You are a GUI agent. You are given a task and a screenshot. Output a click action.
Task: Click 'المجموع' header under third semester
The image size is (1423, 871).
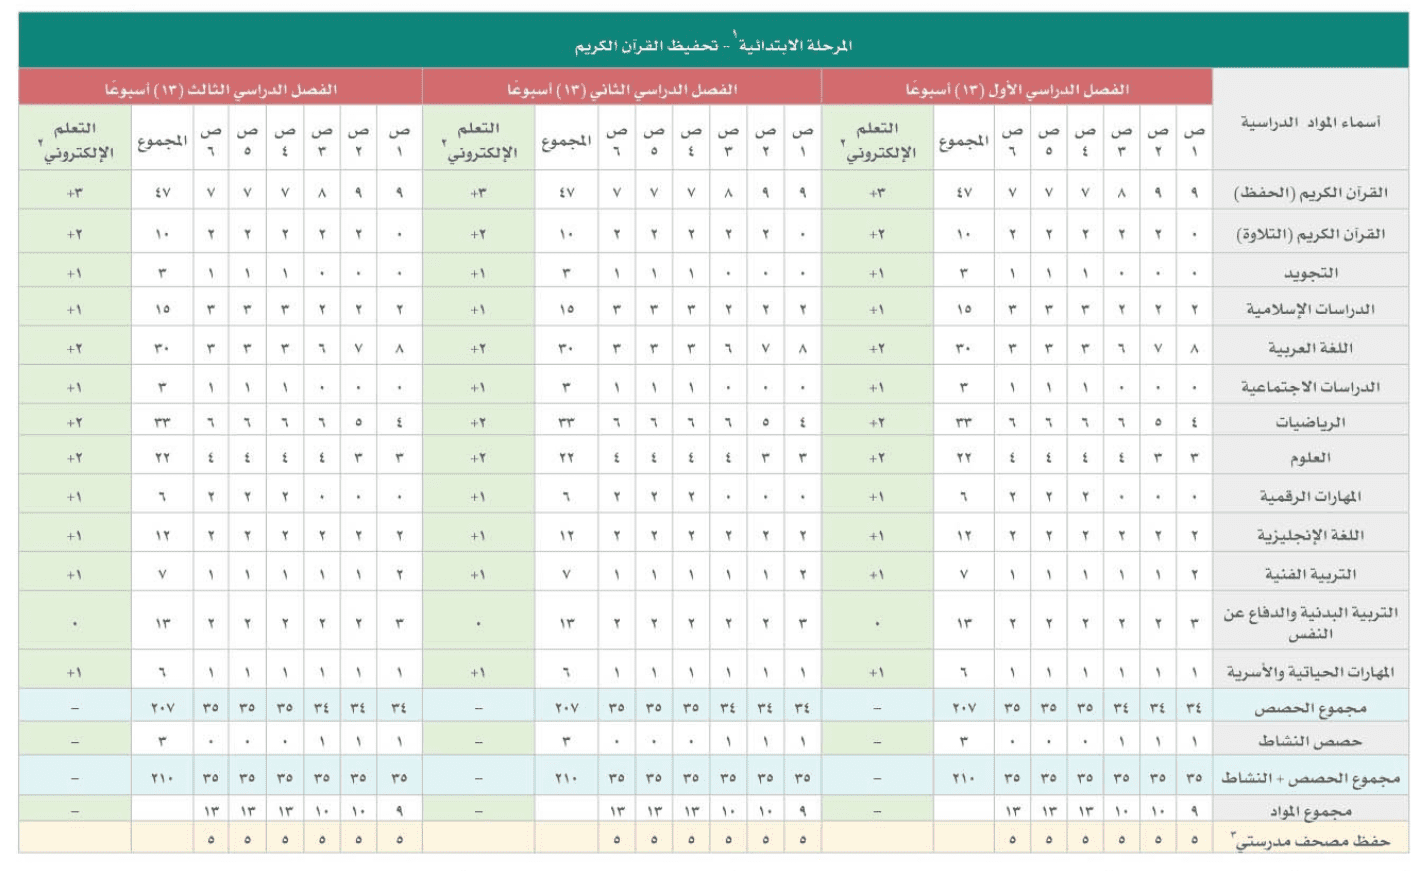click(x=163, y=141)
